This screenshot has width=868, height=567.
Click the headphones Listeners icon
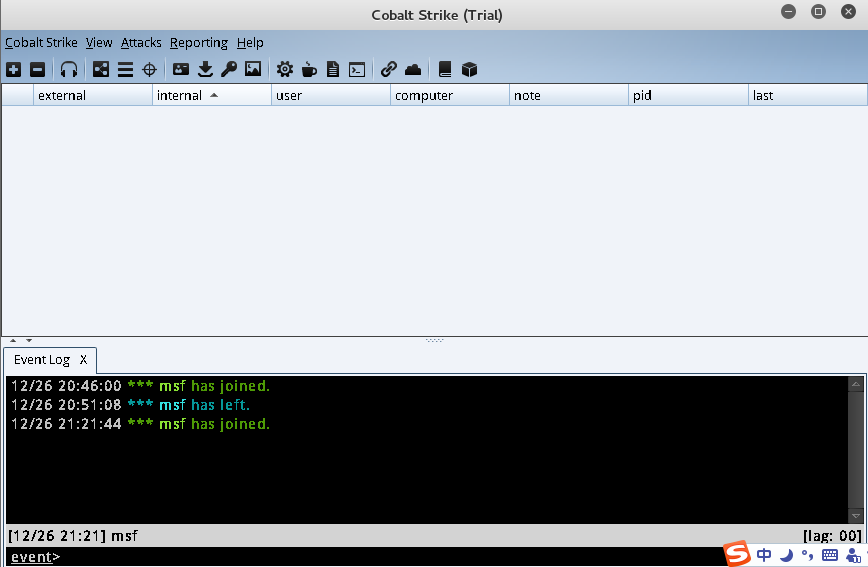[69, 69]
